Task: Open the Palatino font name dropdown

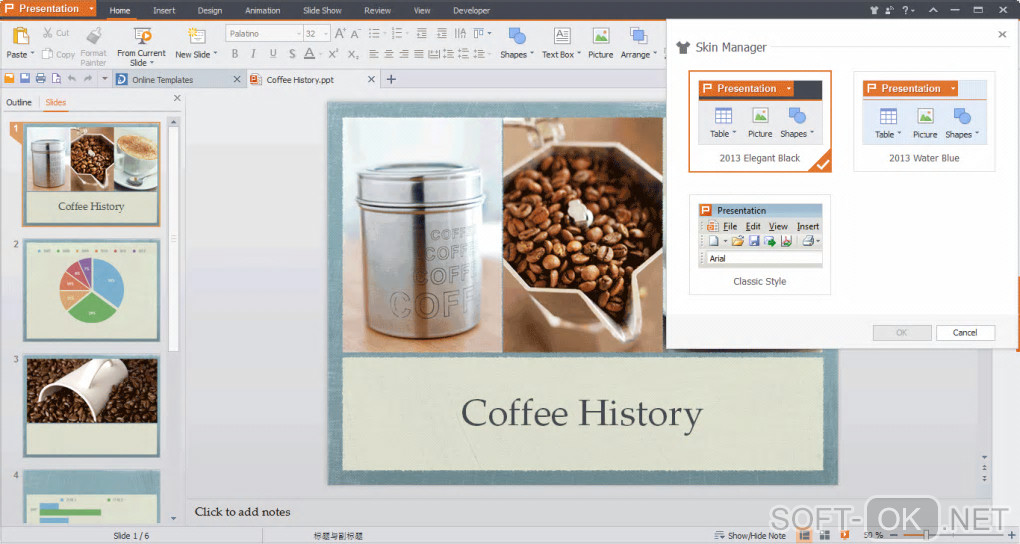Action: (x=296, y=34)
